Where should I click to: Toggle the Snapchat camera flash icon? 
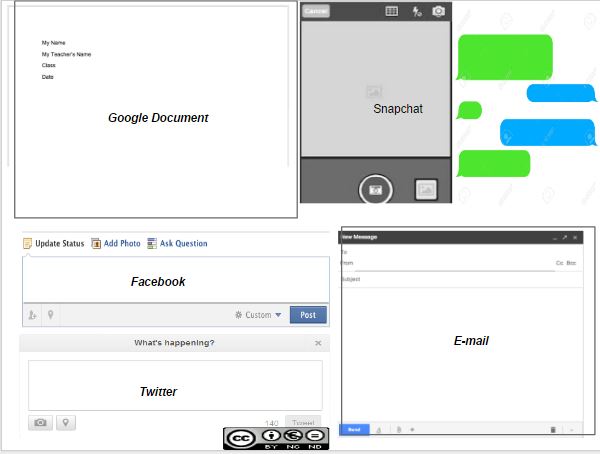pos(416,11)
